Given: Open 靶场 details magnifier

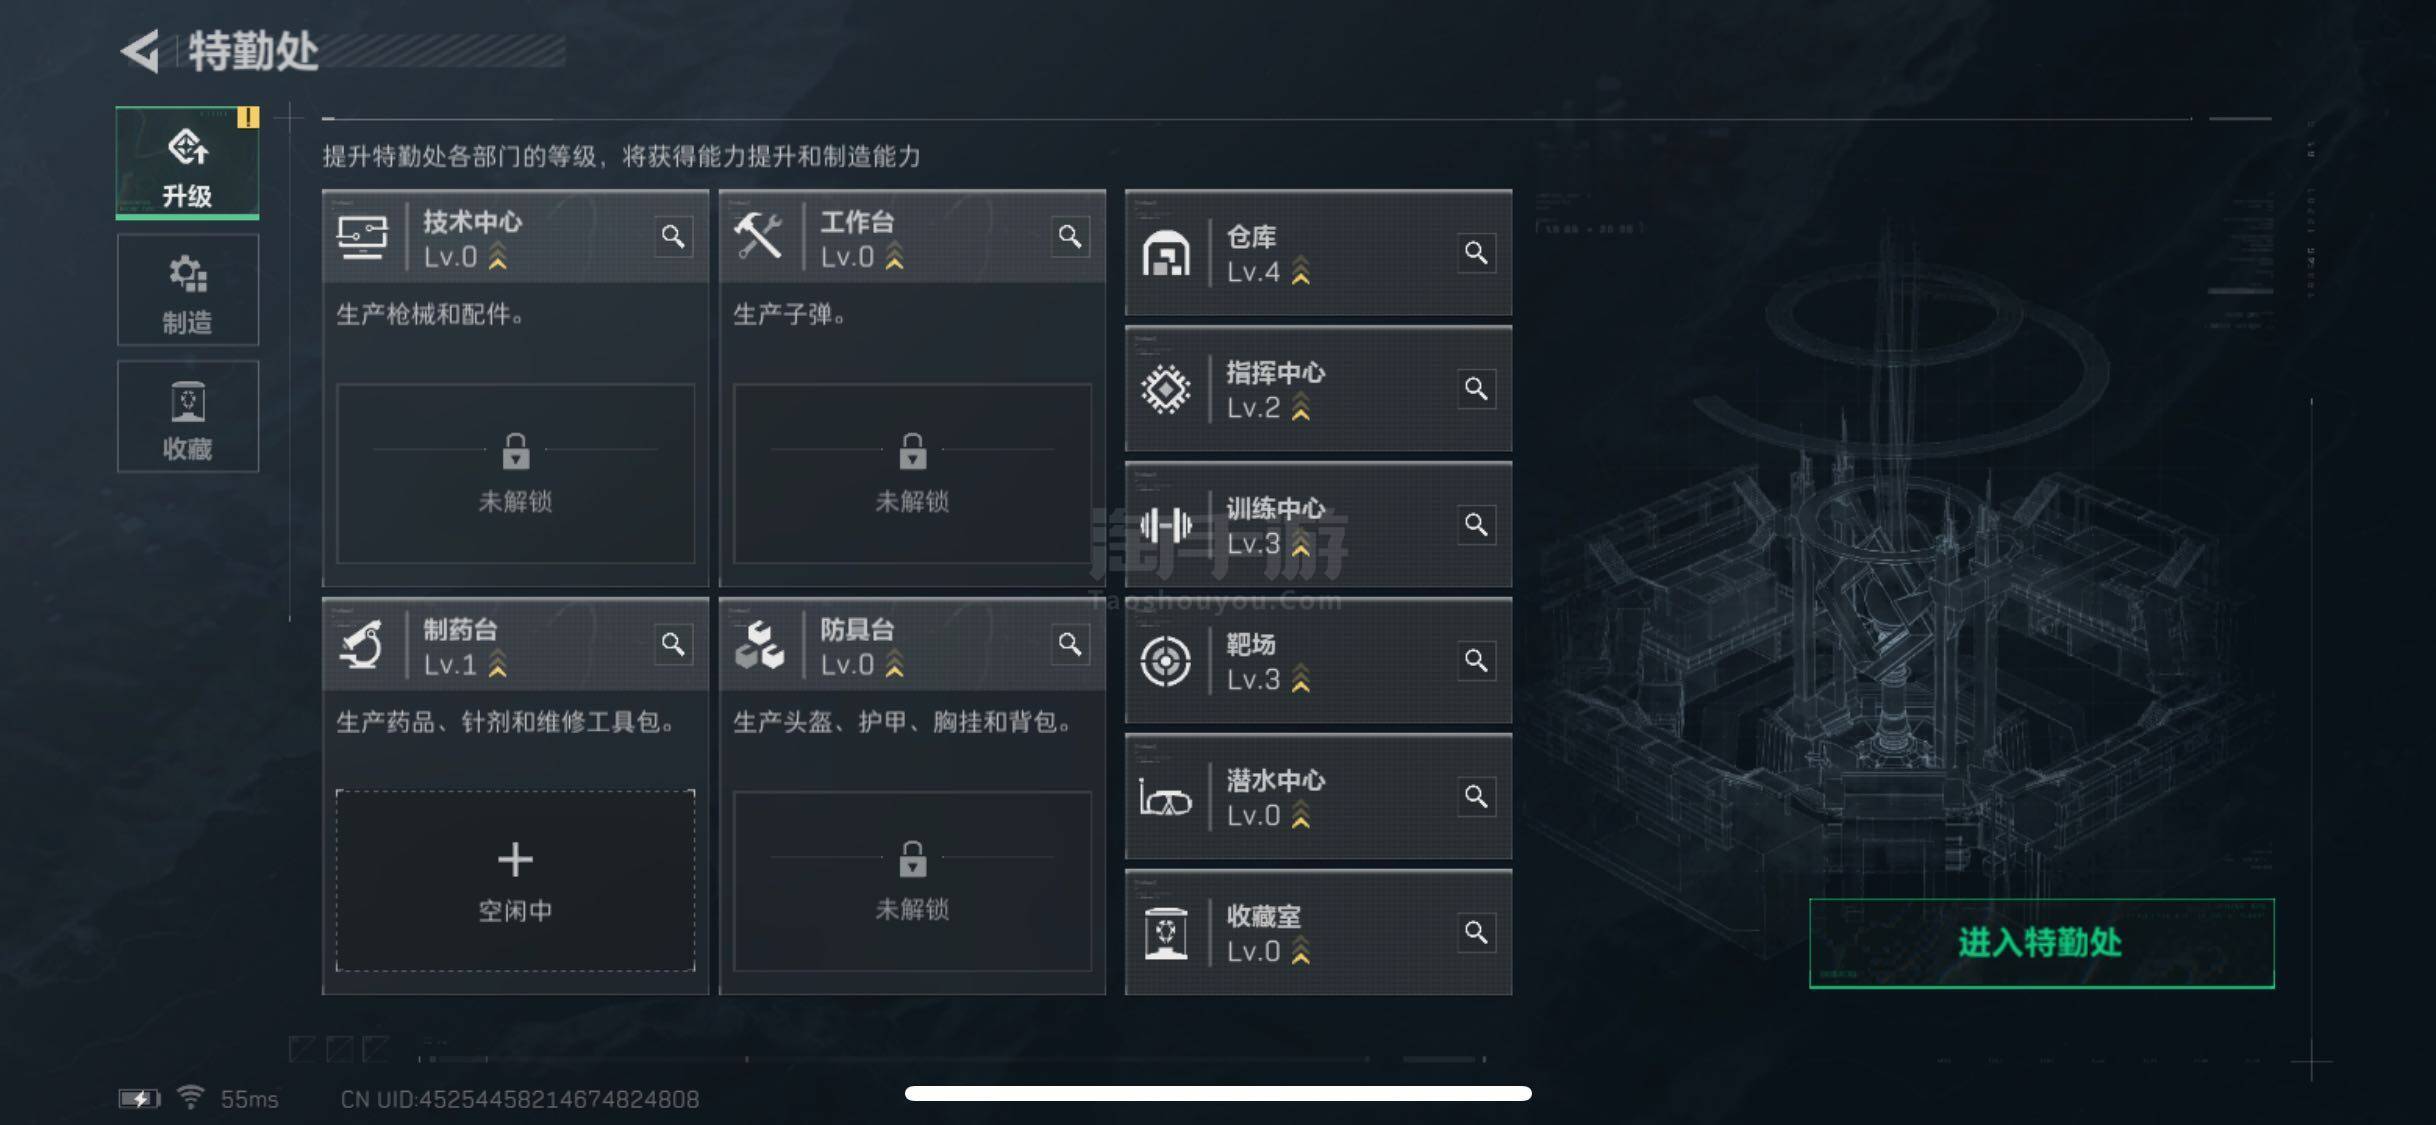Looking at the screenshot, I should click(1476, 660).
